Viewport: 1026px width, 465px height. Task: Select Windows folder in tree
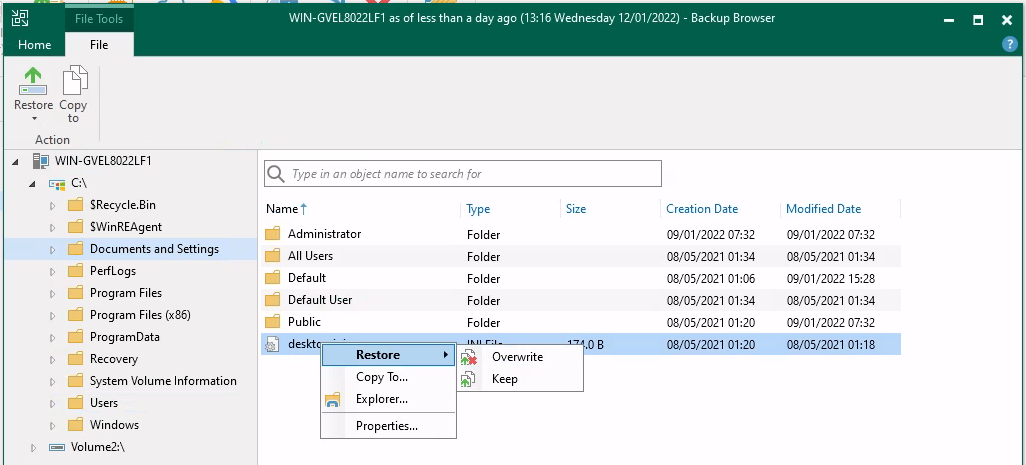tap(115, 424)
